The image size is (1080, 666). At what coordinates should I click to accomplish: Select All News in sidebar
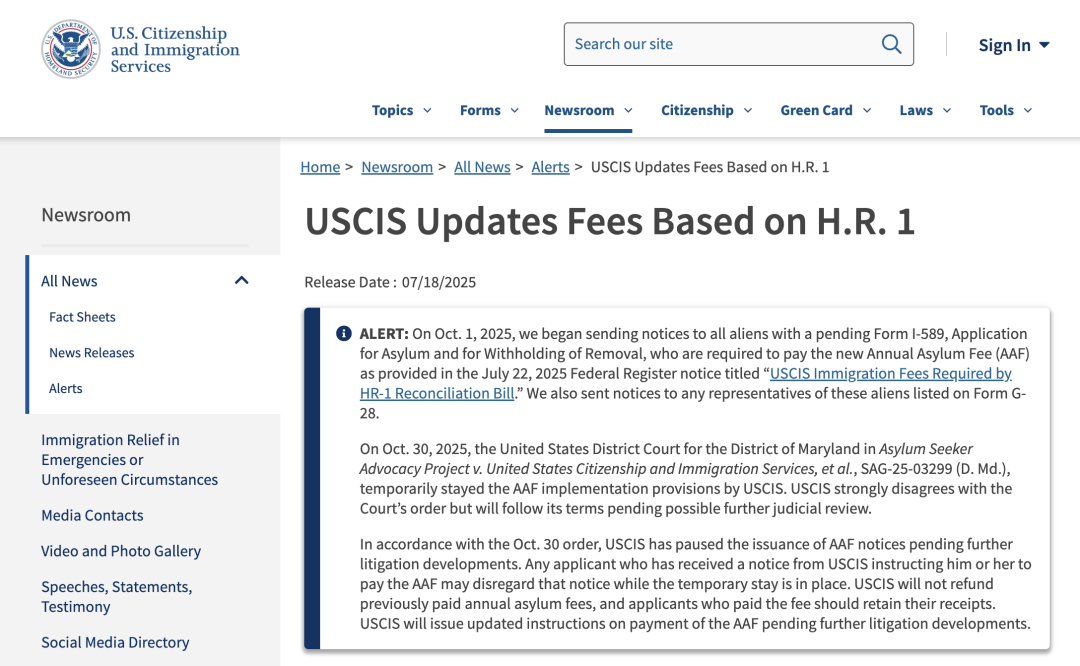point(69,281)
